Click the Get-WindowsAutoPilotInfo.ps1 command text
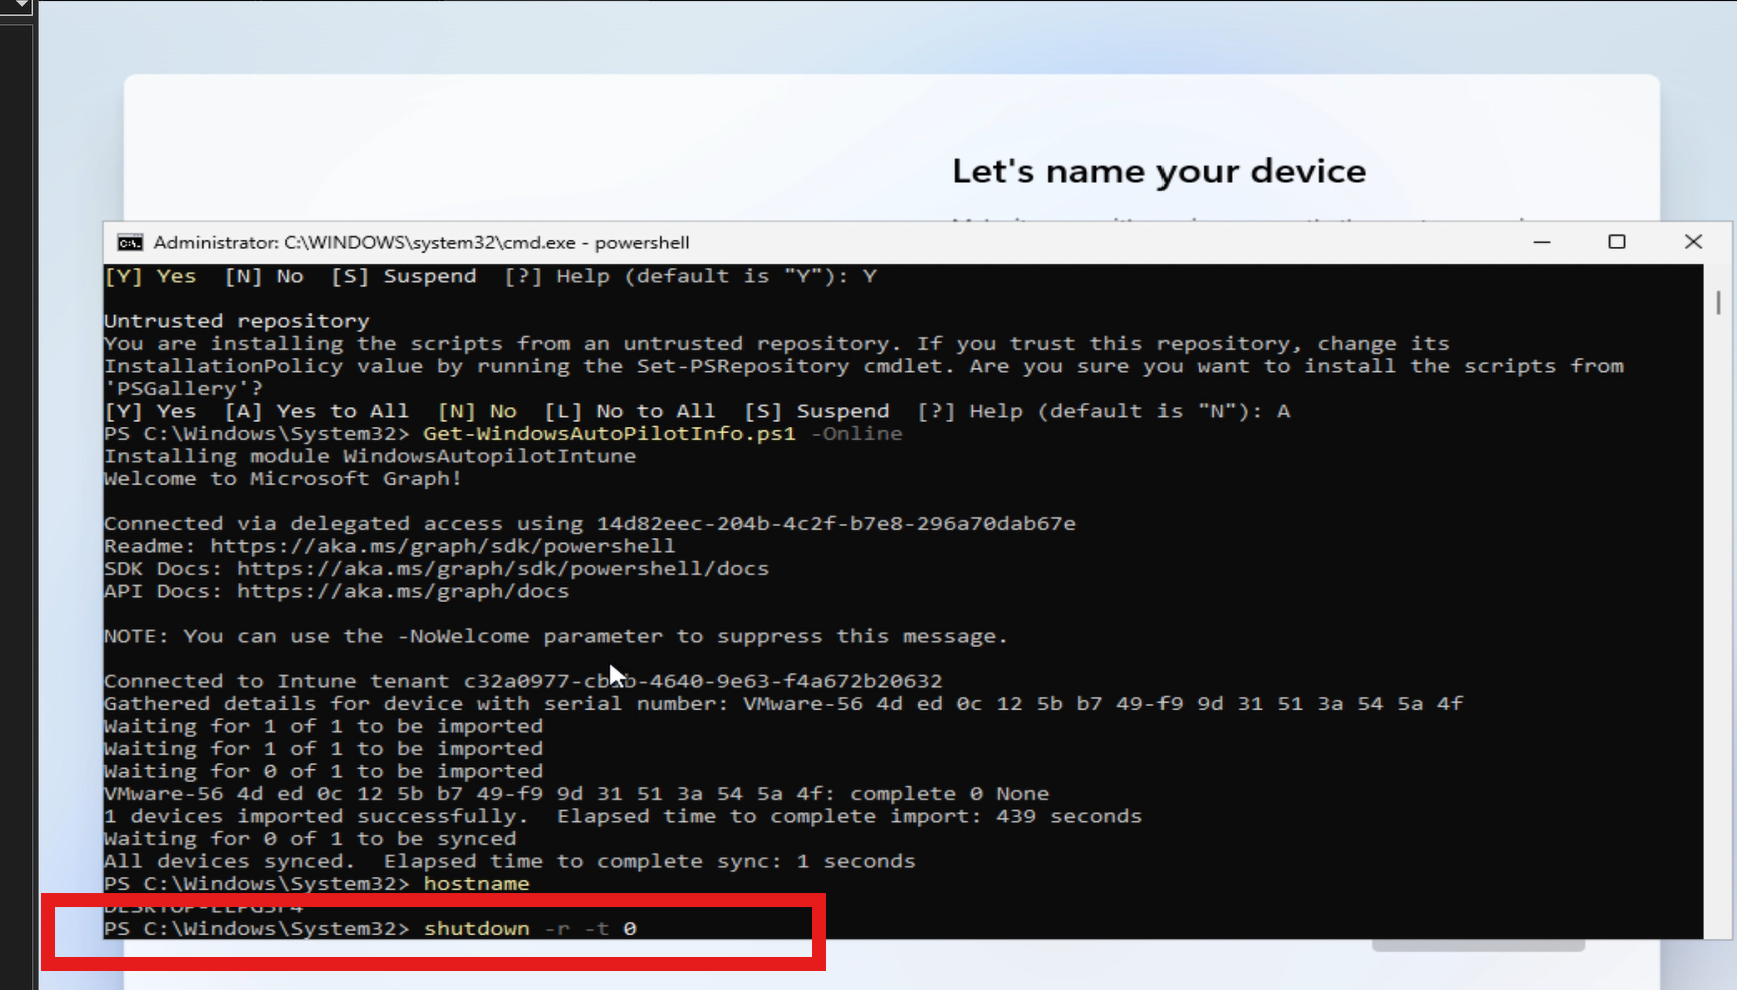This screenshot has width=1737, height=990. [x=609, y=434]
